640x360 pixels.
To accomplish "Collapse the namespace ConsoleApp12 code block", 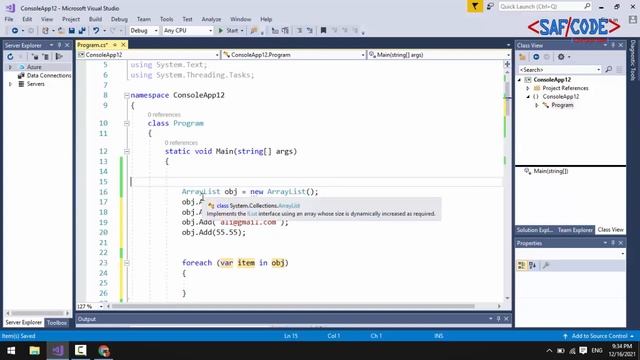I will (127, 95).
